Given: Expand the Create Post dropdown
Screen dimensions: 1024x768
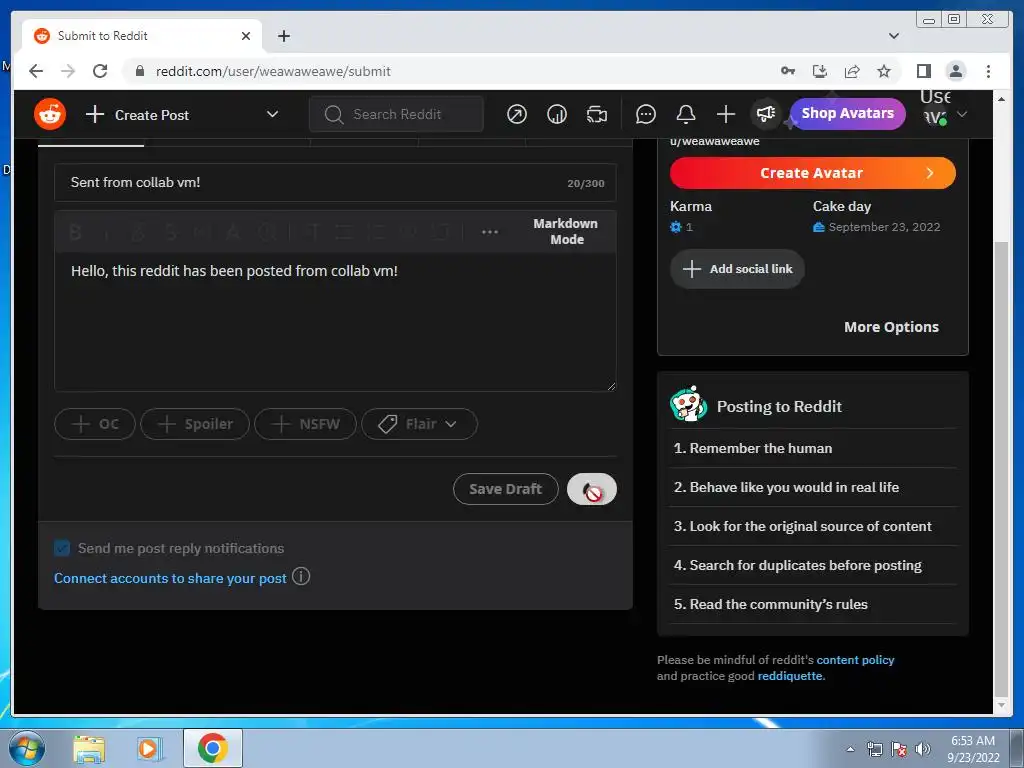Looking at the screenshot, I should pos(272,114).
